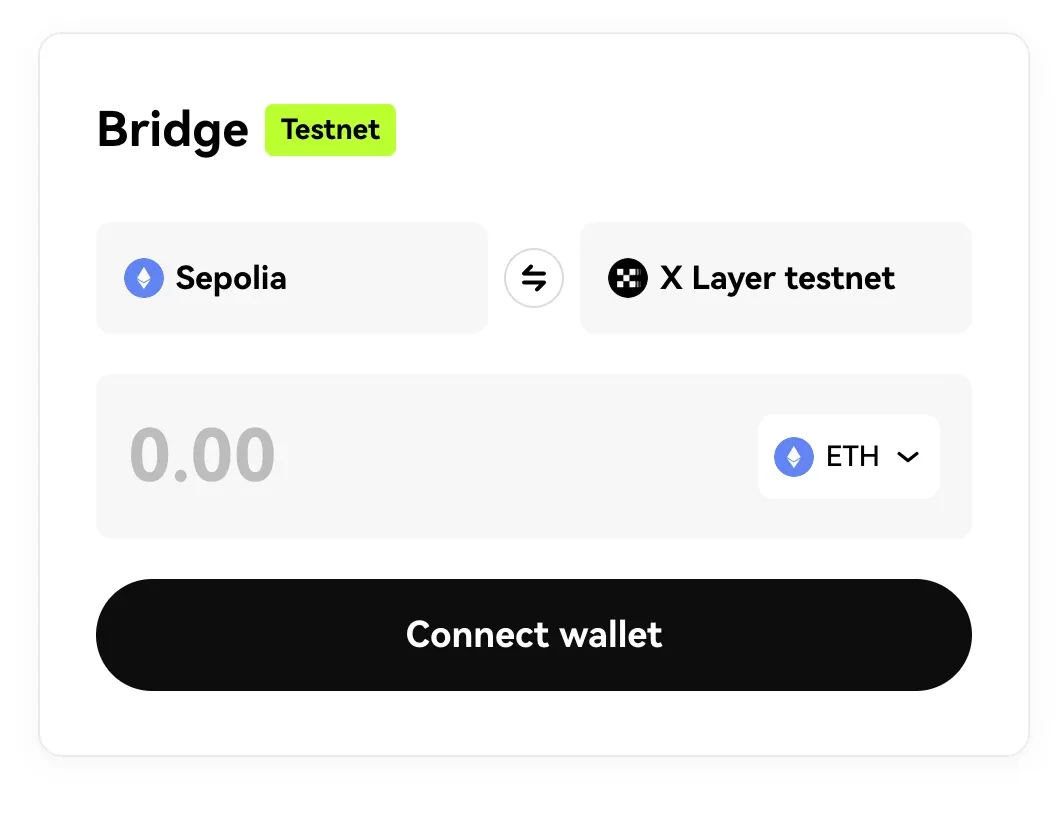1064x820 pixels.
Task: Open the Sepolia source network selector
Action: [x=292, y=278]
